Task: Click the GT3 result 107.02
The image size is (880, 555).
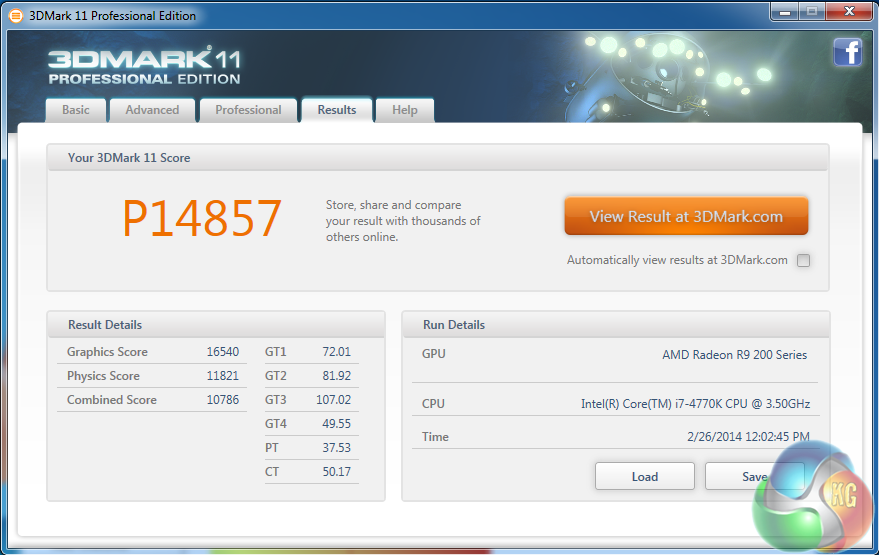Action: (333, 400)
